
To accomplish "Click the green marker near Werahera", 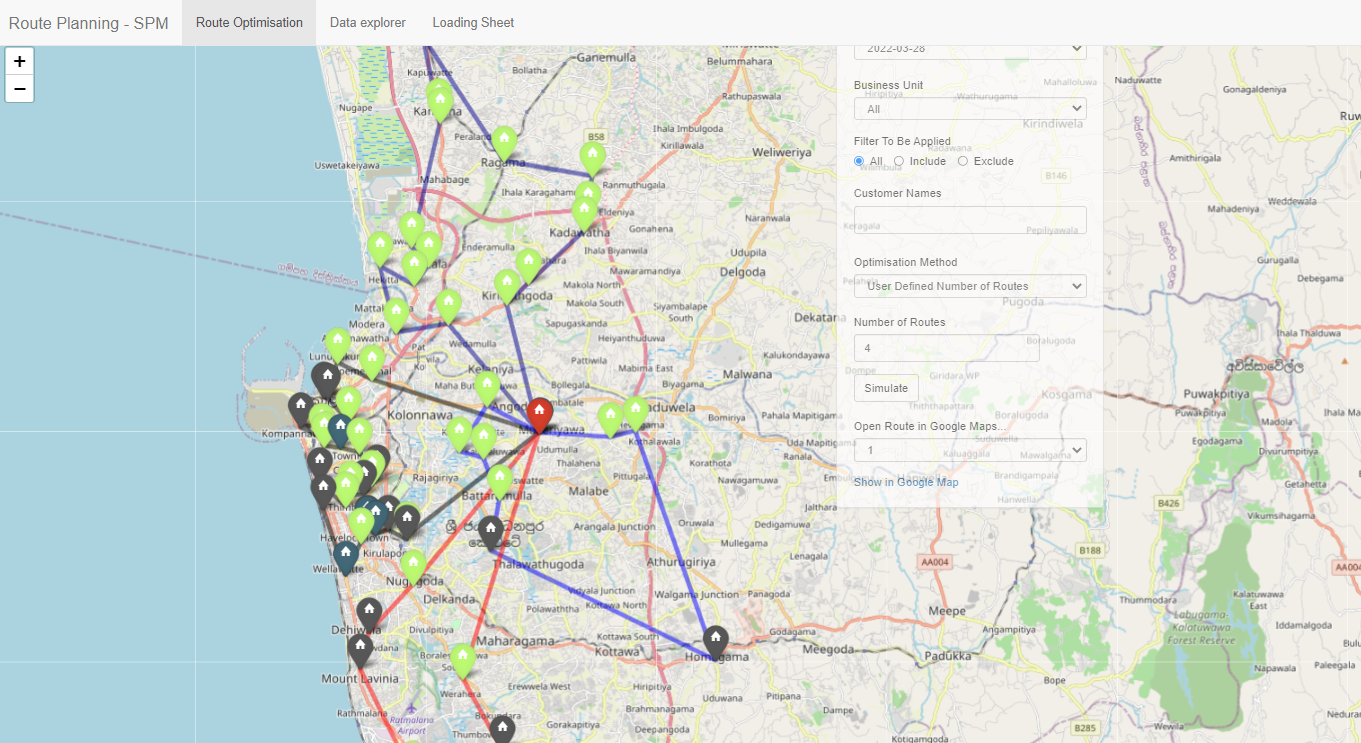I will (x=462, y=660).
